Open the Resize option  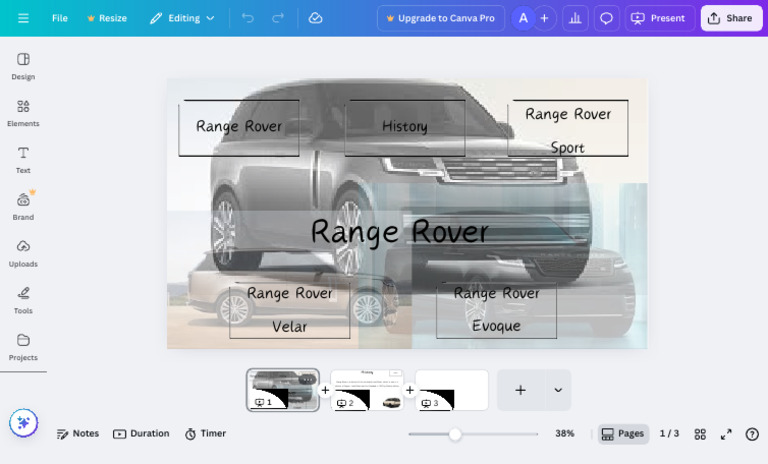(107, 18)
